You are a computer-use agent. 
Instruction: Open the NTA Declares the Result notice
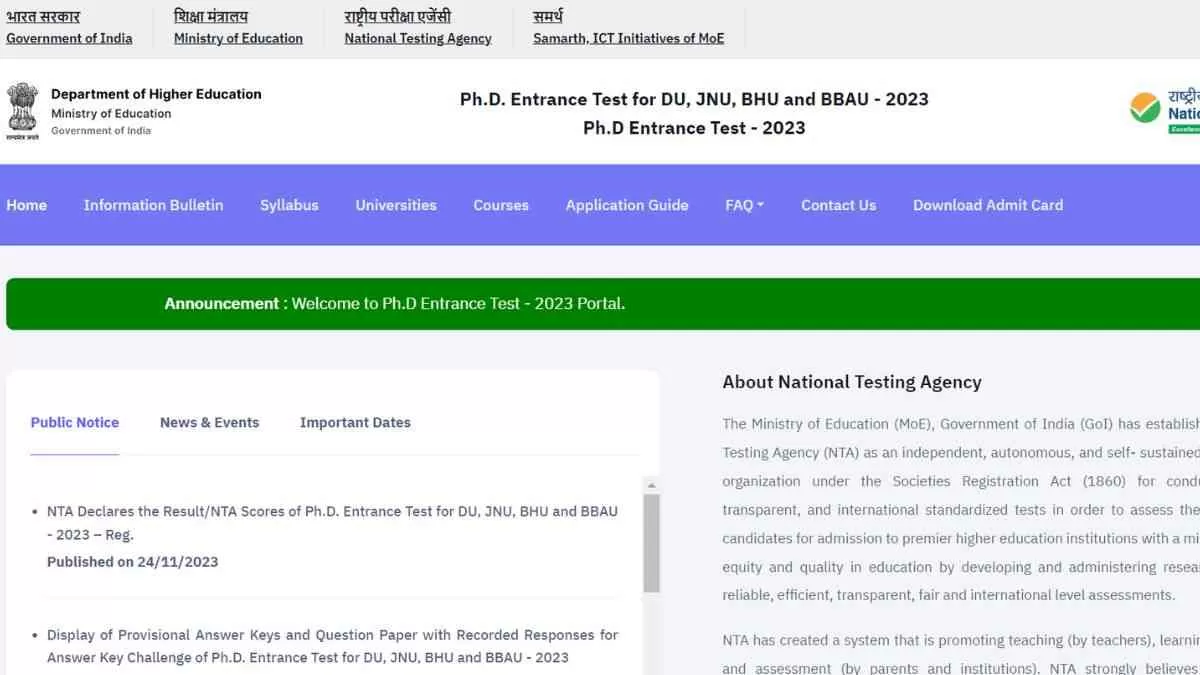[x=332, y=522]
